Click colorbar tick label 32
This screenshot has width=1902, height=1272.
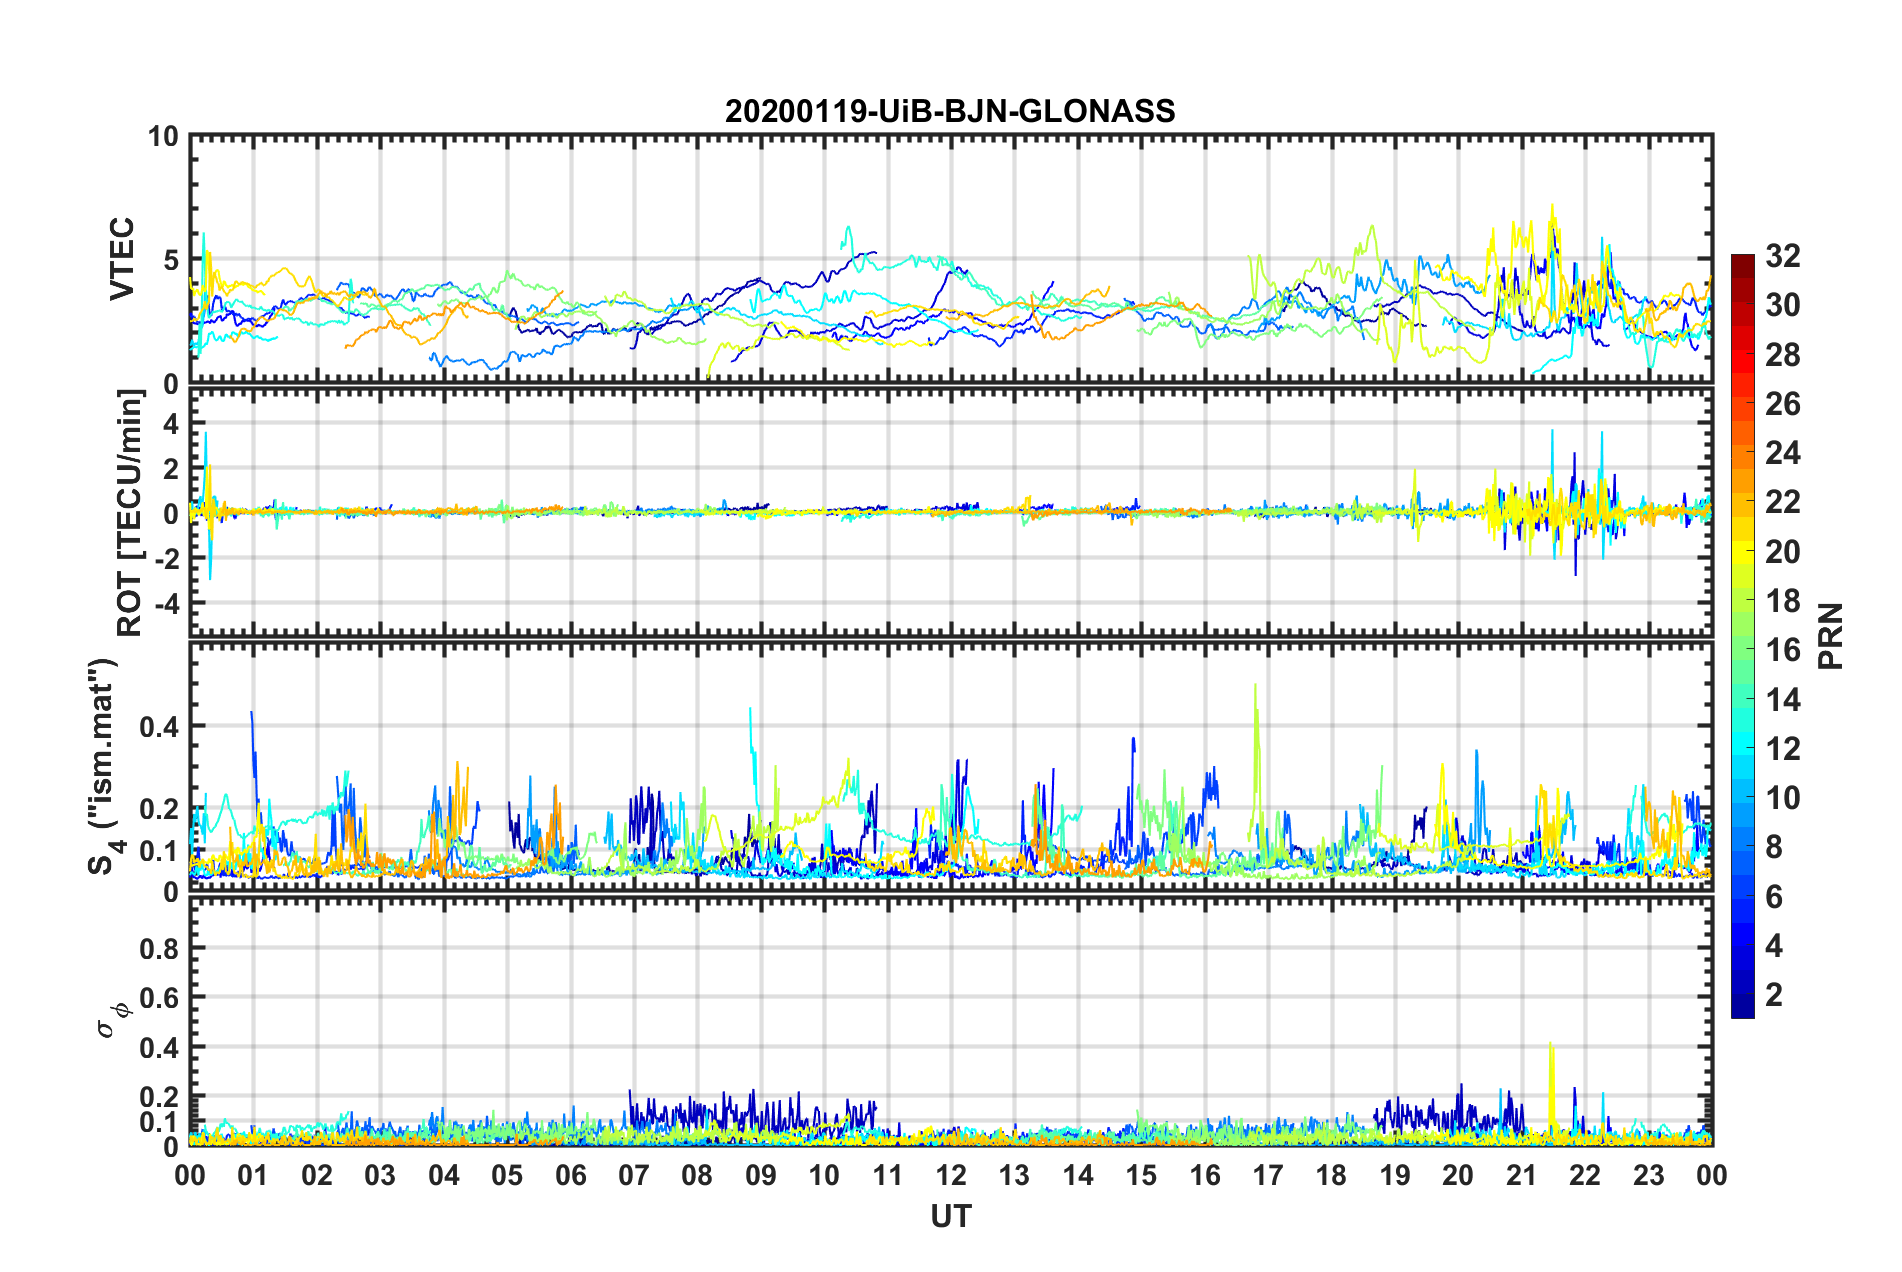[x=1783, y=256]
